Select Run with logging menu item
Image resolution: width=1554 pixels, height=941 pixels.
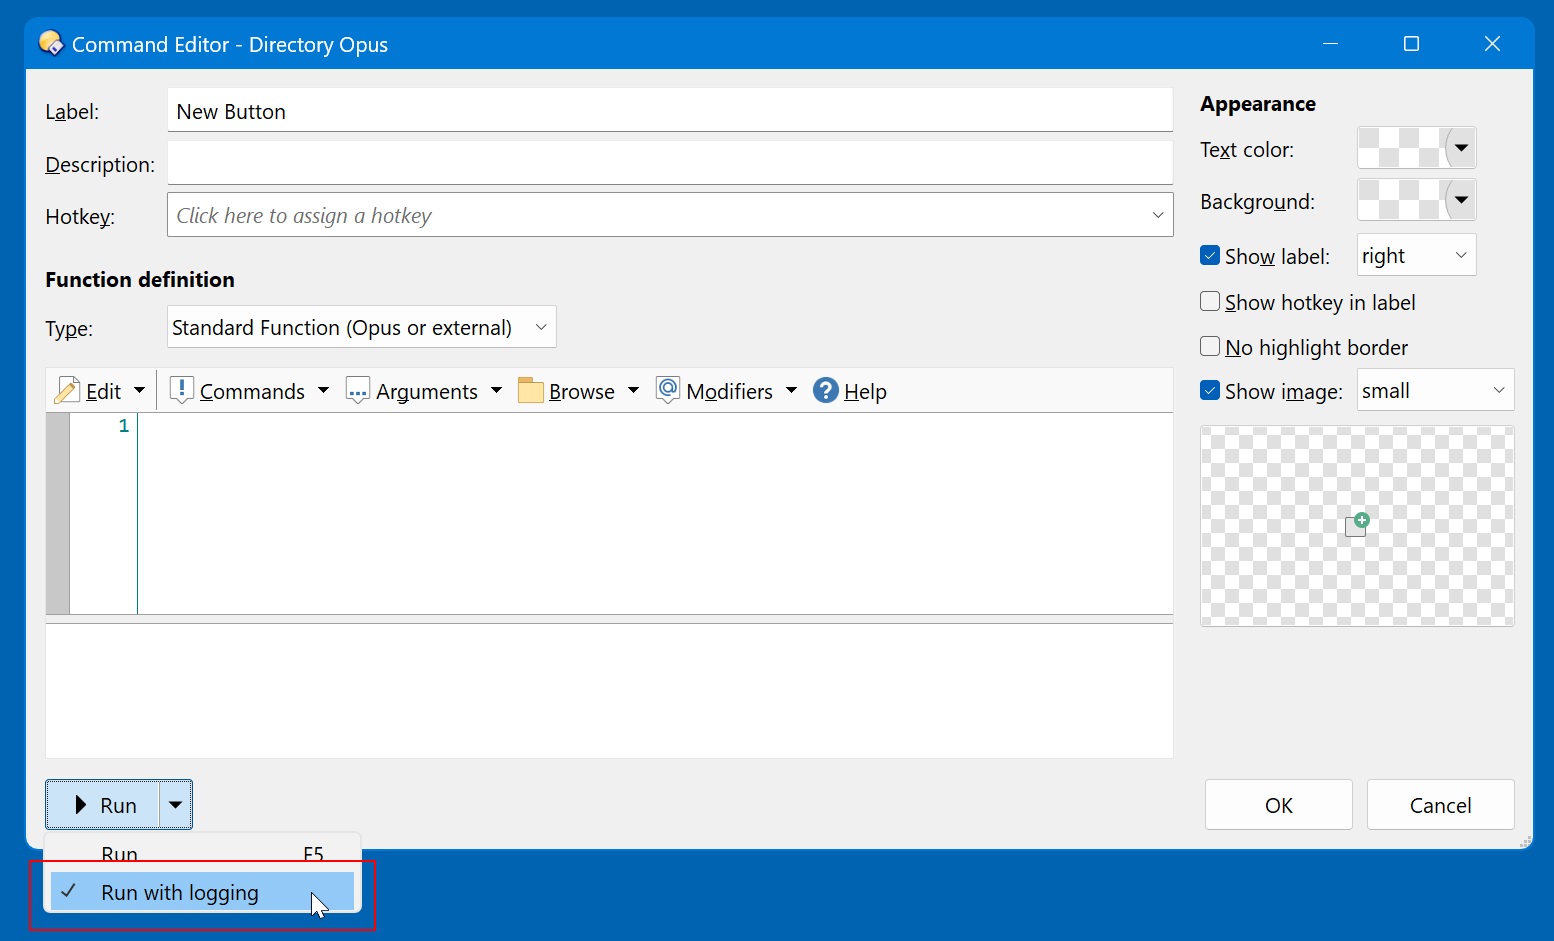(203, 892)
